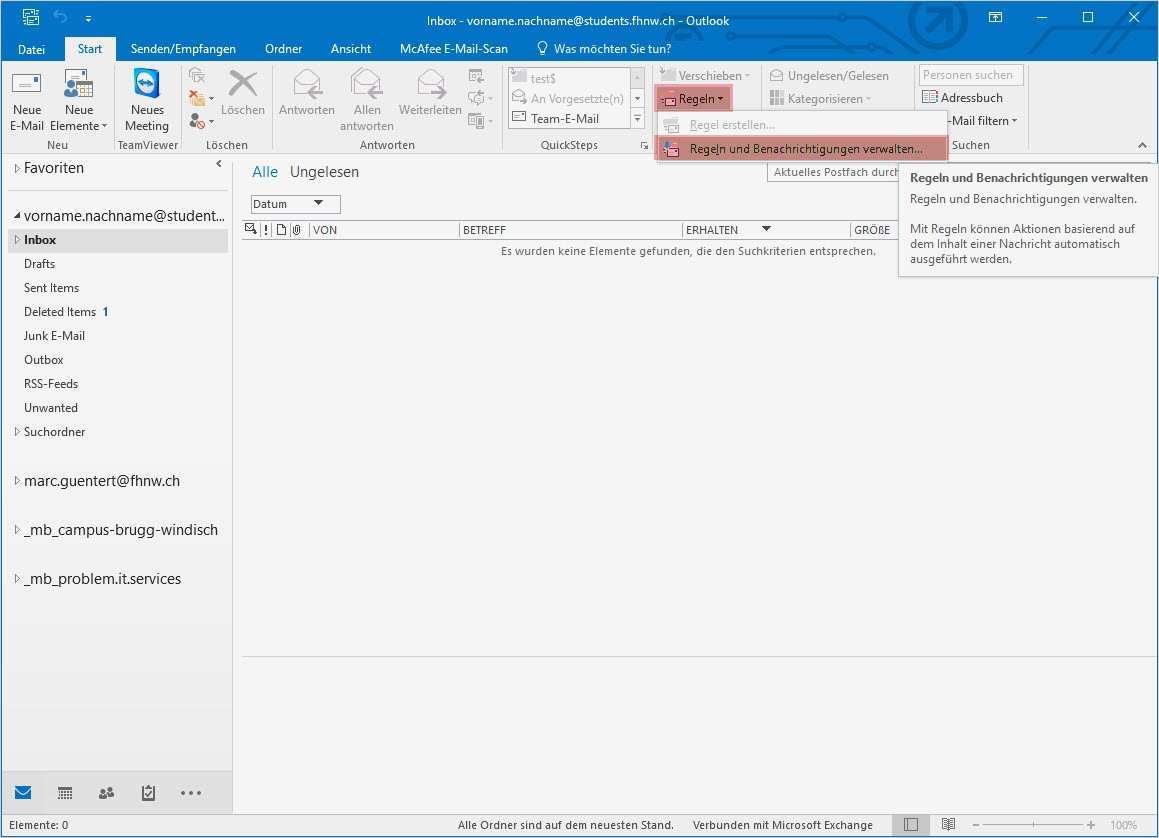Viewport: 1159px width, 838px height.
Task: Open the Adressbuch address book
Action: (x=962, y=98)
